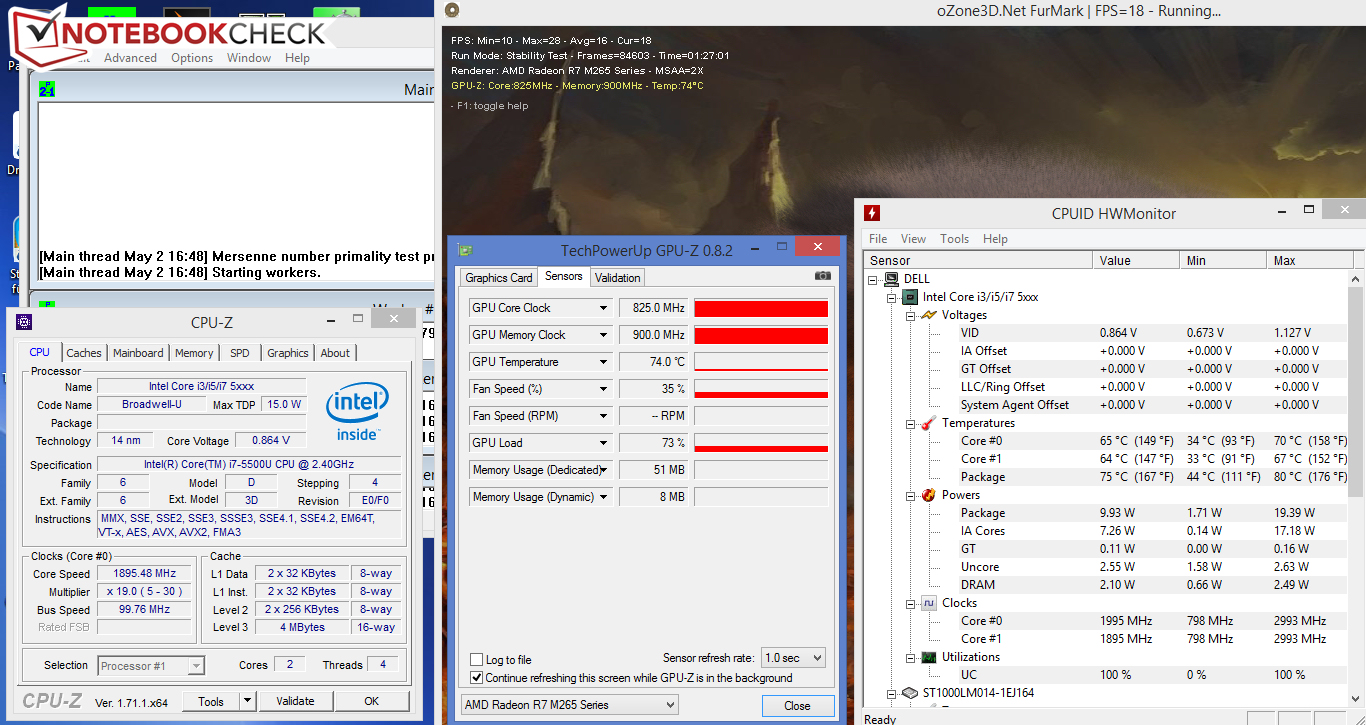This screenshot has height=725, width=1366.
Task: Collapse the Utilizations group using its minus box
Action: 910,657
